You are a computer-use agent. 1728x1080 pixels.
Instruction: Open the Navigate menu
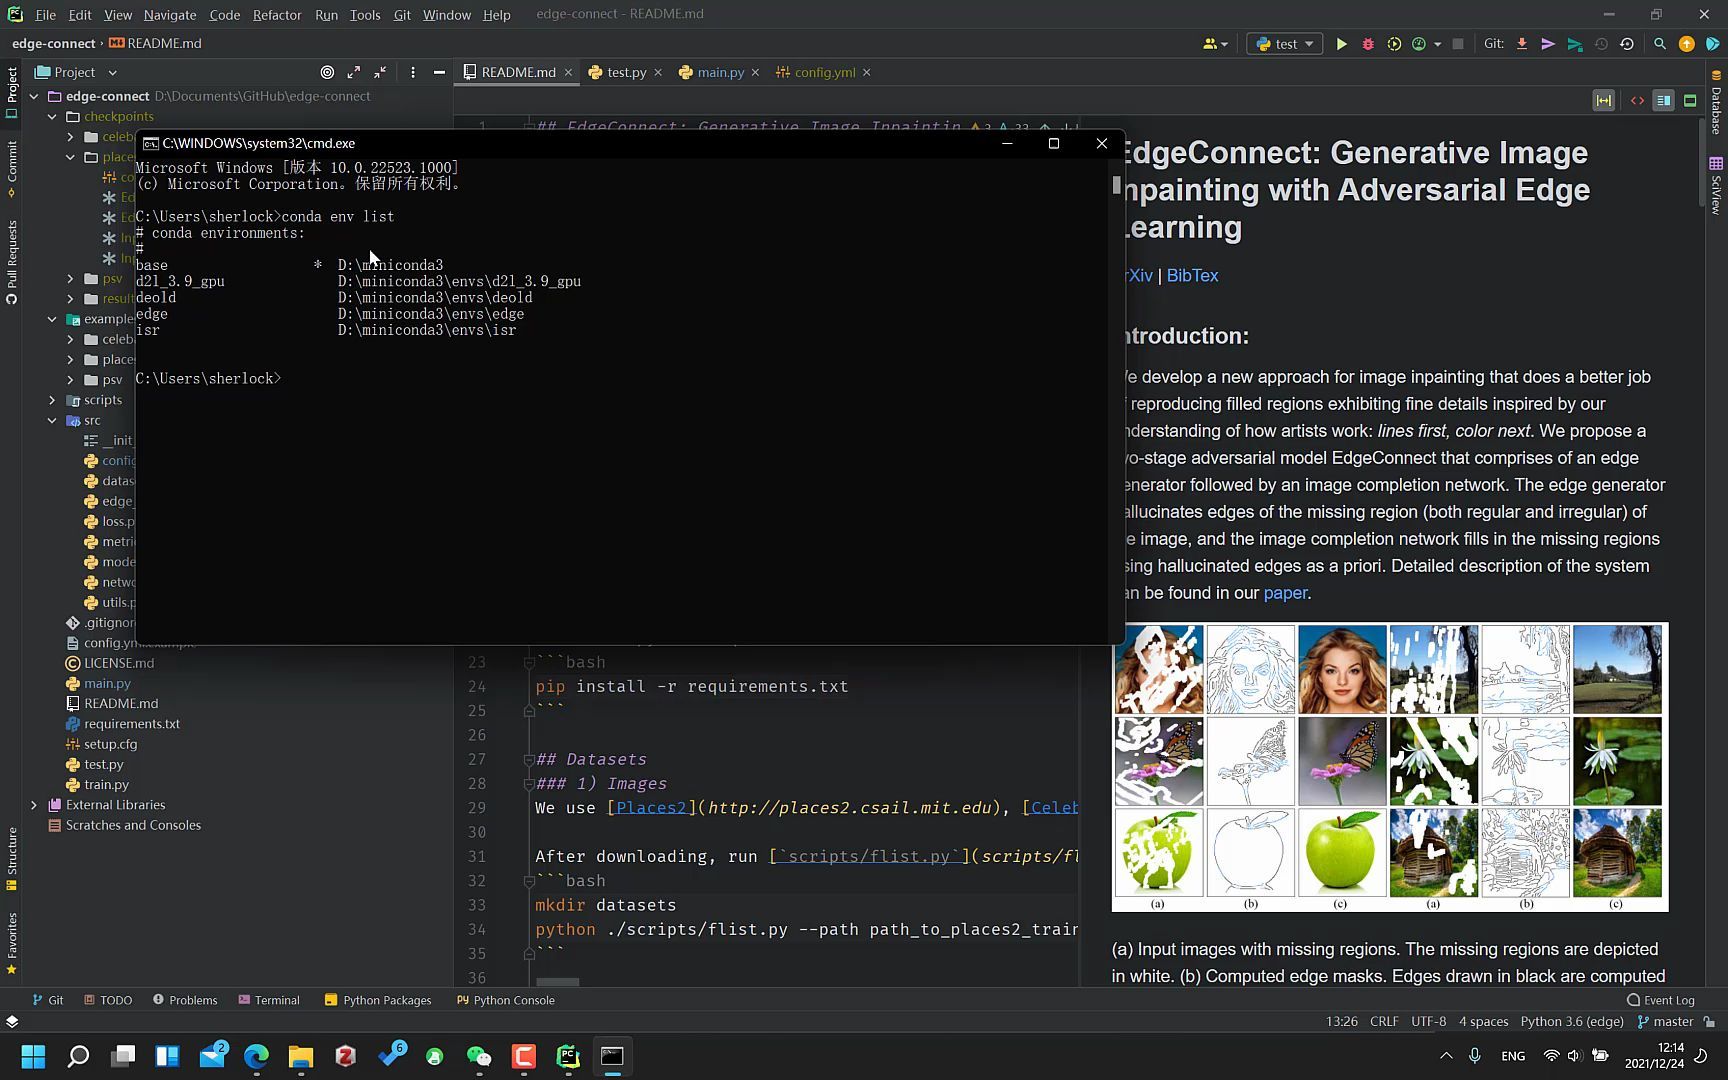pos(170,15)
